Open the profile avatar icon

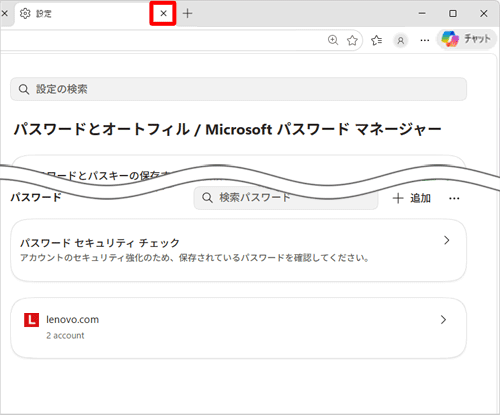pos(401,40)
